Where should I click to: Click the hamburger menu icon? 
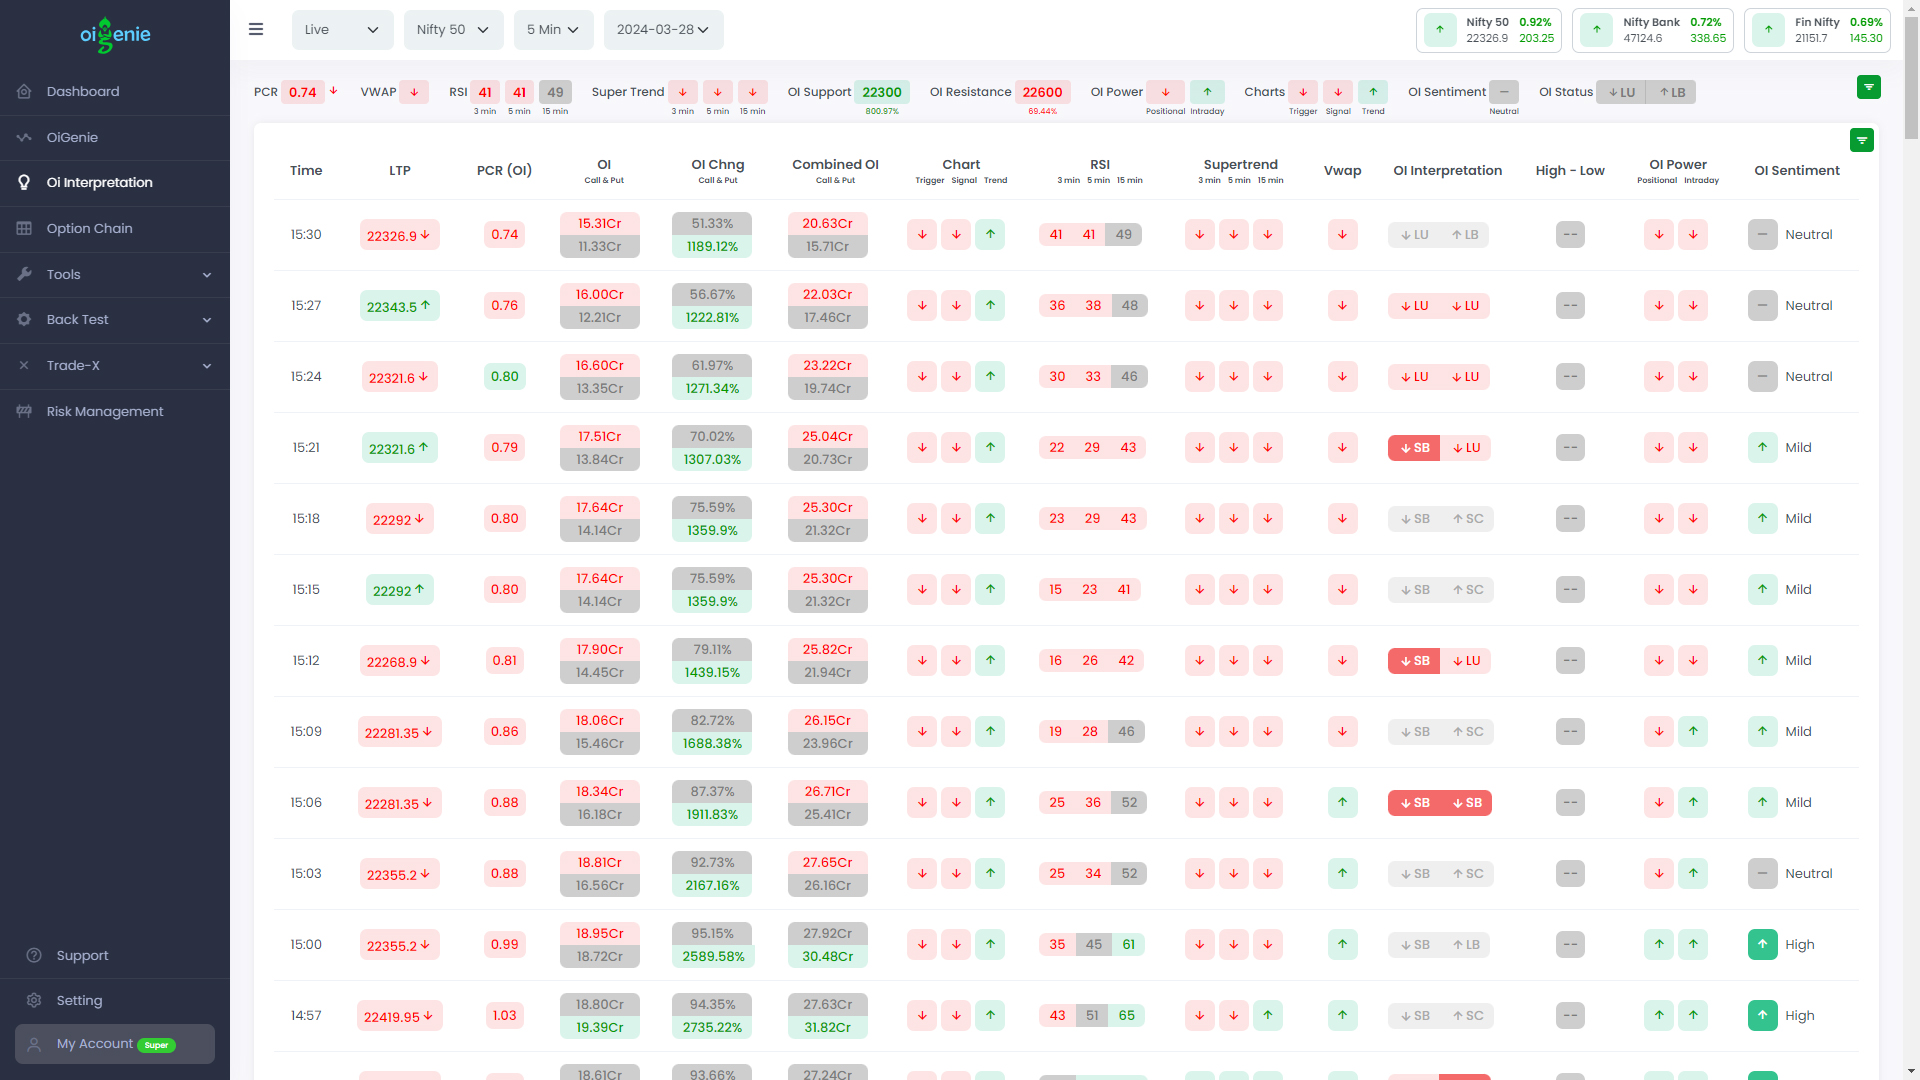click(x=256, y=30)
